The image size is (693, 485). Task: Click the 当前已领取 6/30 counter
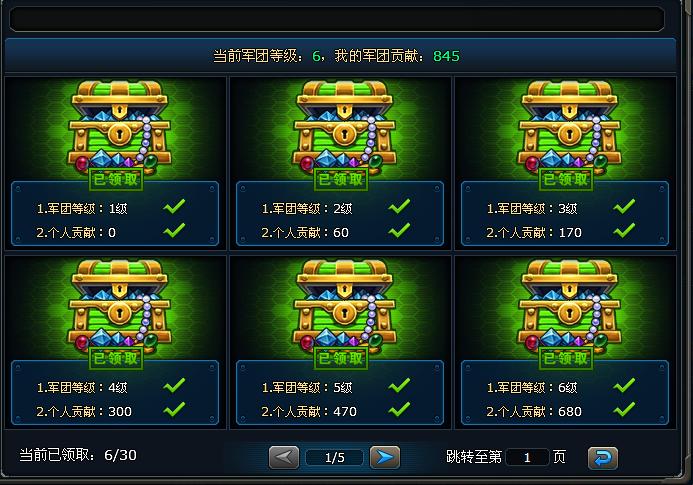click(x=78, y=455)
